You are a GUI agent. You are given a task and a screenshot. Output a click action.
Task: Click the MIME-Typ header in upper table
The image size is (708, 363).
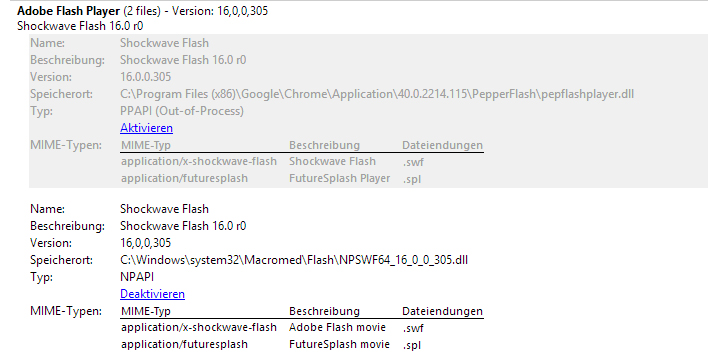(x=146, y=145)
